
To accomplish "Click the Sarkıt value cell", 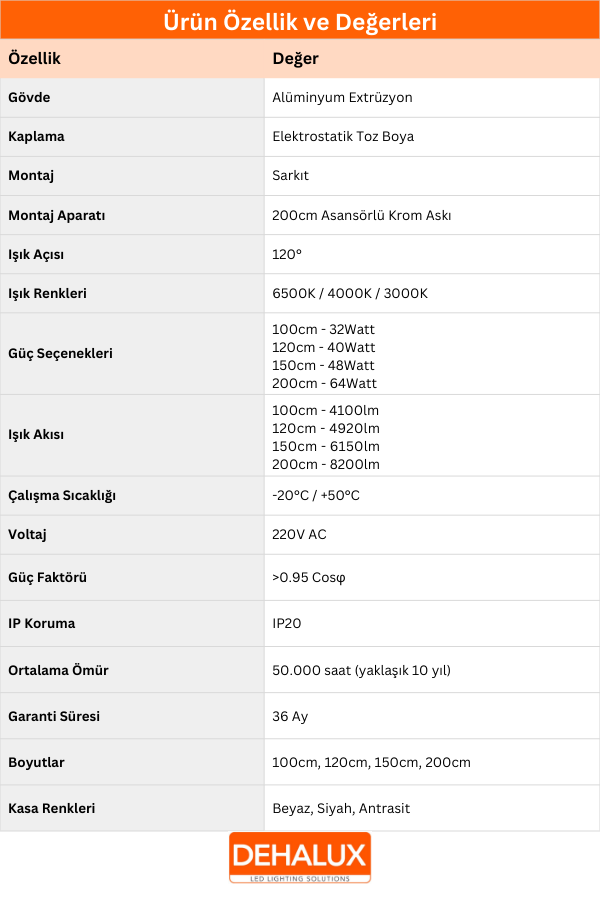I will coord(291,176).
